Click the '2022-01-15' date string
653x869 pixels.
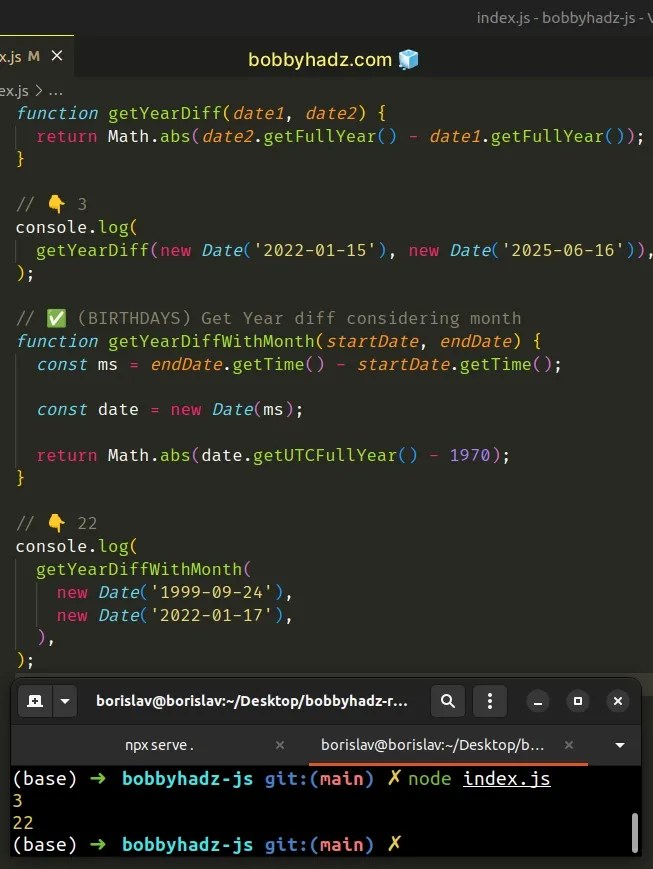(315, 250)
